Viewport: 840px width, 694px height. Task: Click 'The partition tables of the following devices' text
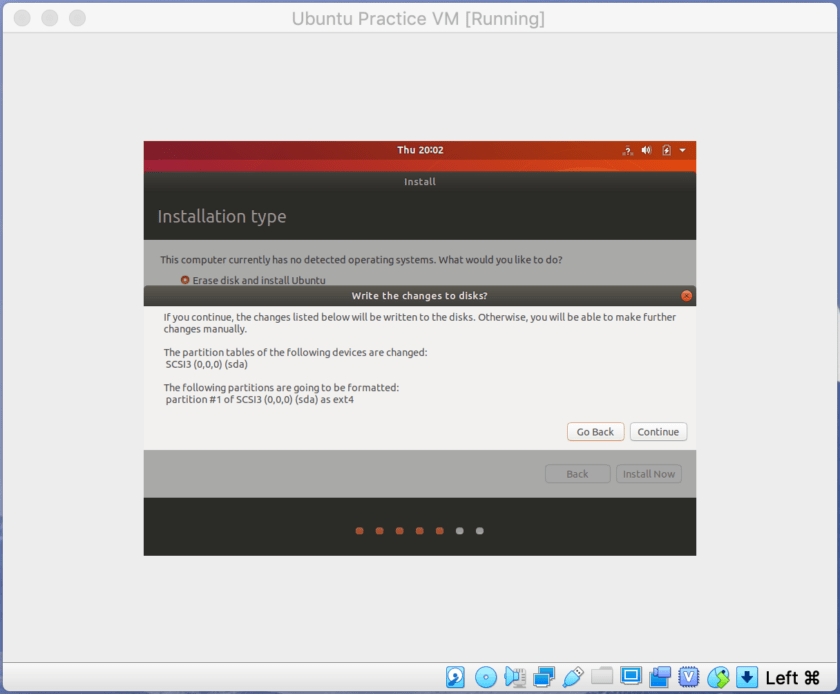pos(295,352)
